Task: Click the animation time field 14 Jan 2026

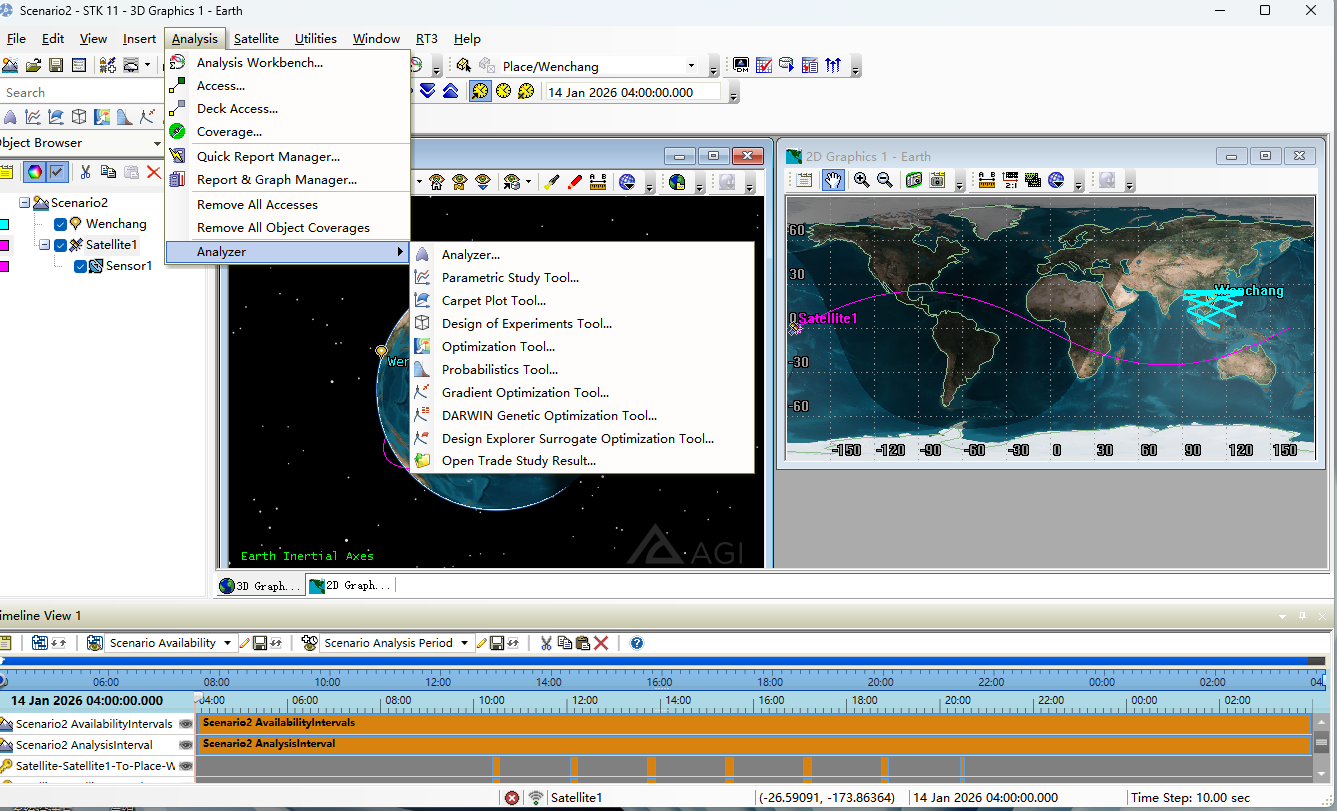Action: (x=632, y=92)
